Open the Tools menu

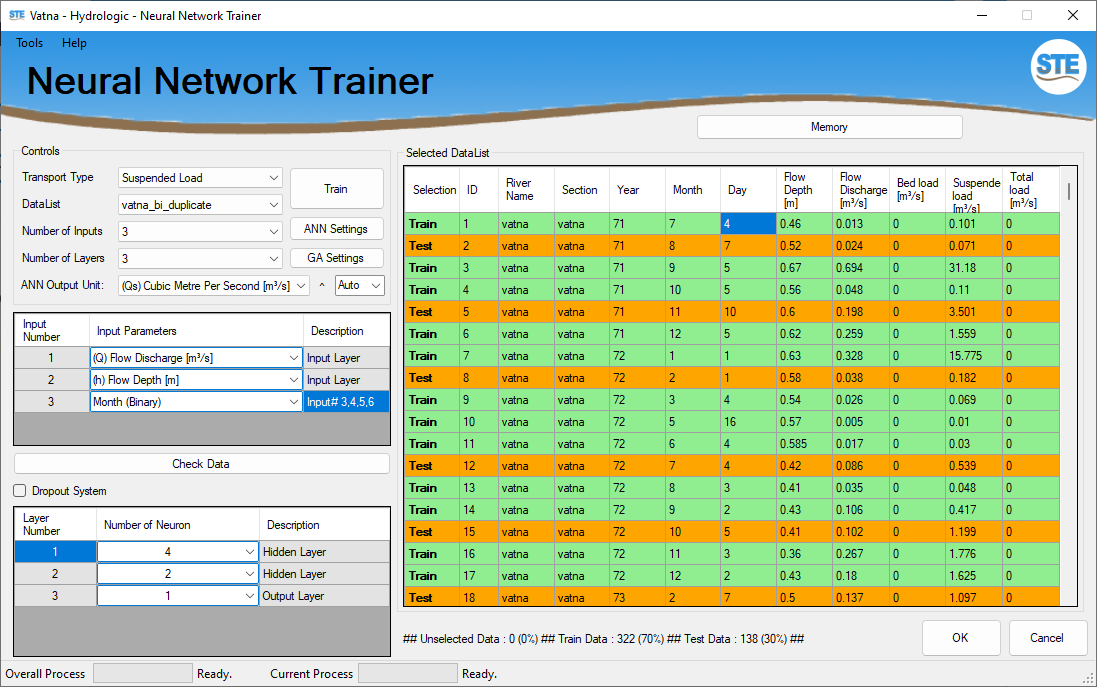[x=29, y=43]
